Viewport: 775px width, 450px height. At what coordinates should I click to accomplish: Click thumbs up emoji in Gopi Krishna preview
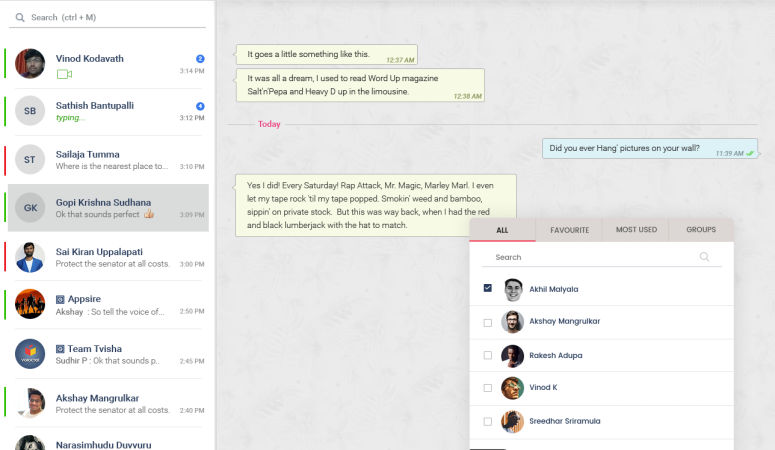click(149, 214)
